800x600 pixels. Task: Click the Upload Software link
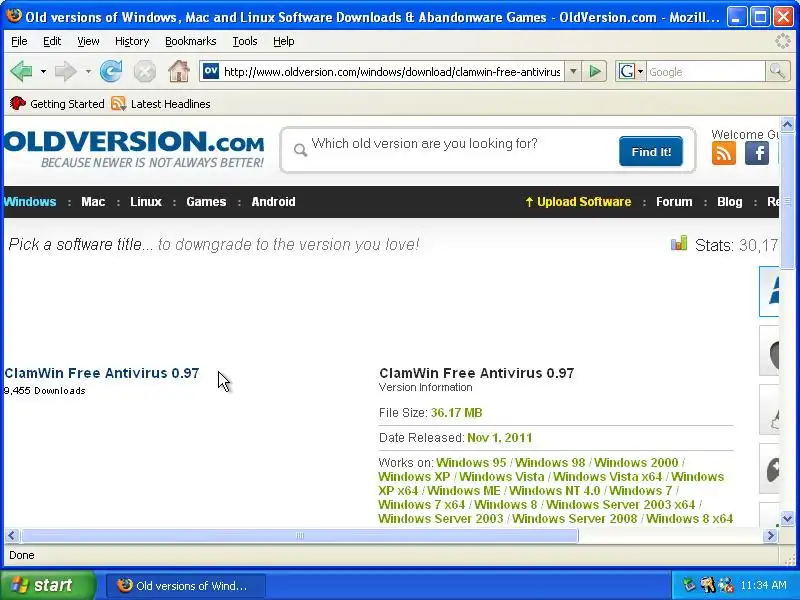click(579, 202)
